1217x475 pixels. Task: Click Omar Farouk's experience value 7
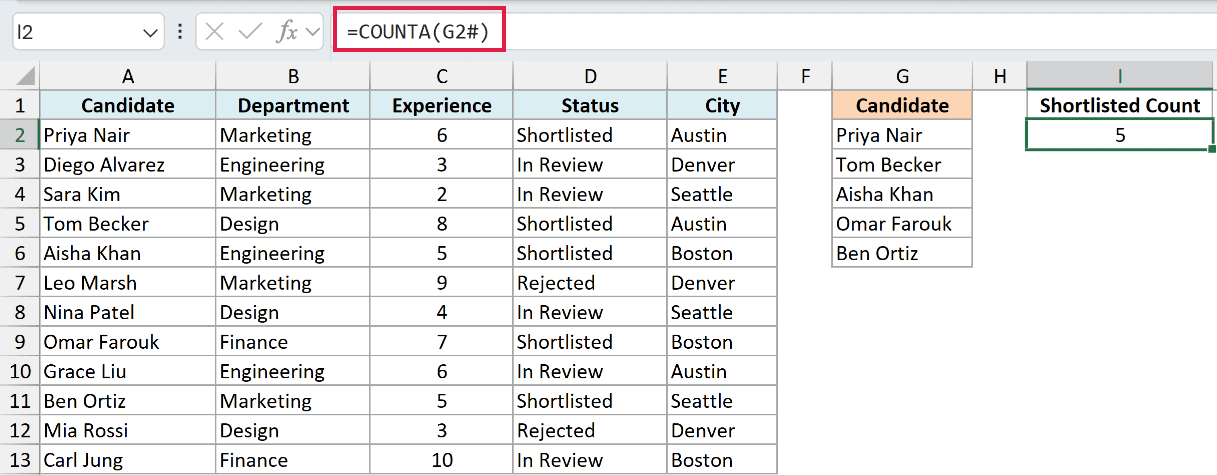point(442,342)
